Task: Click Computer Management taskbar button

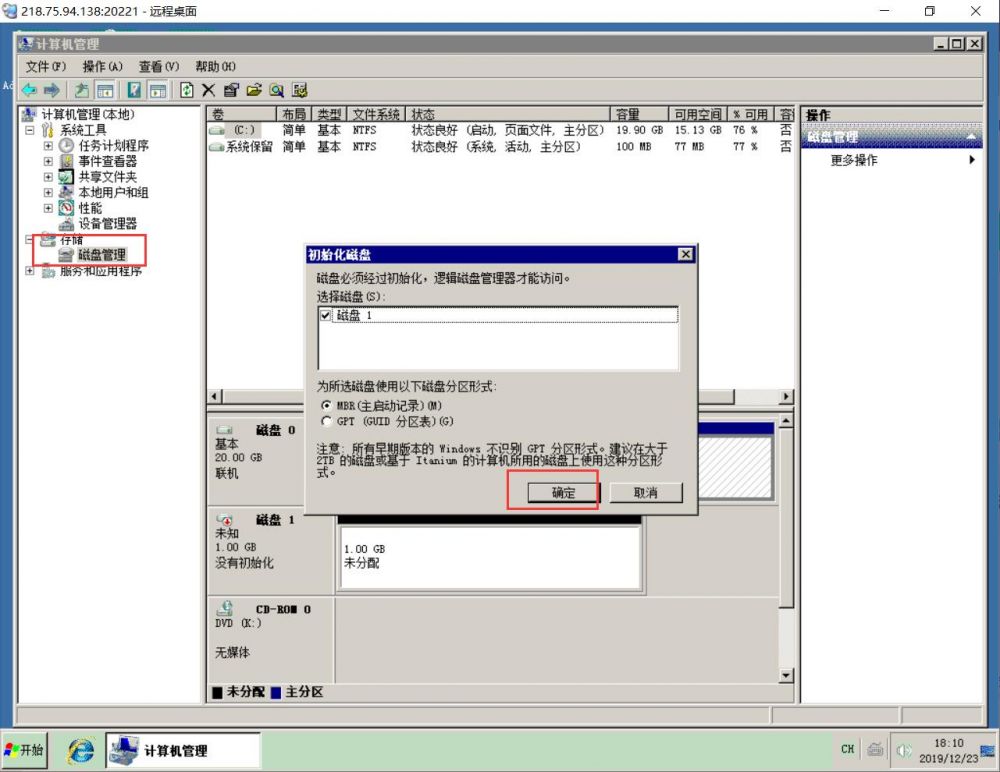Action: (183, 750)
